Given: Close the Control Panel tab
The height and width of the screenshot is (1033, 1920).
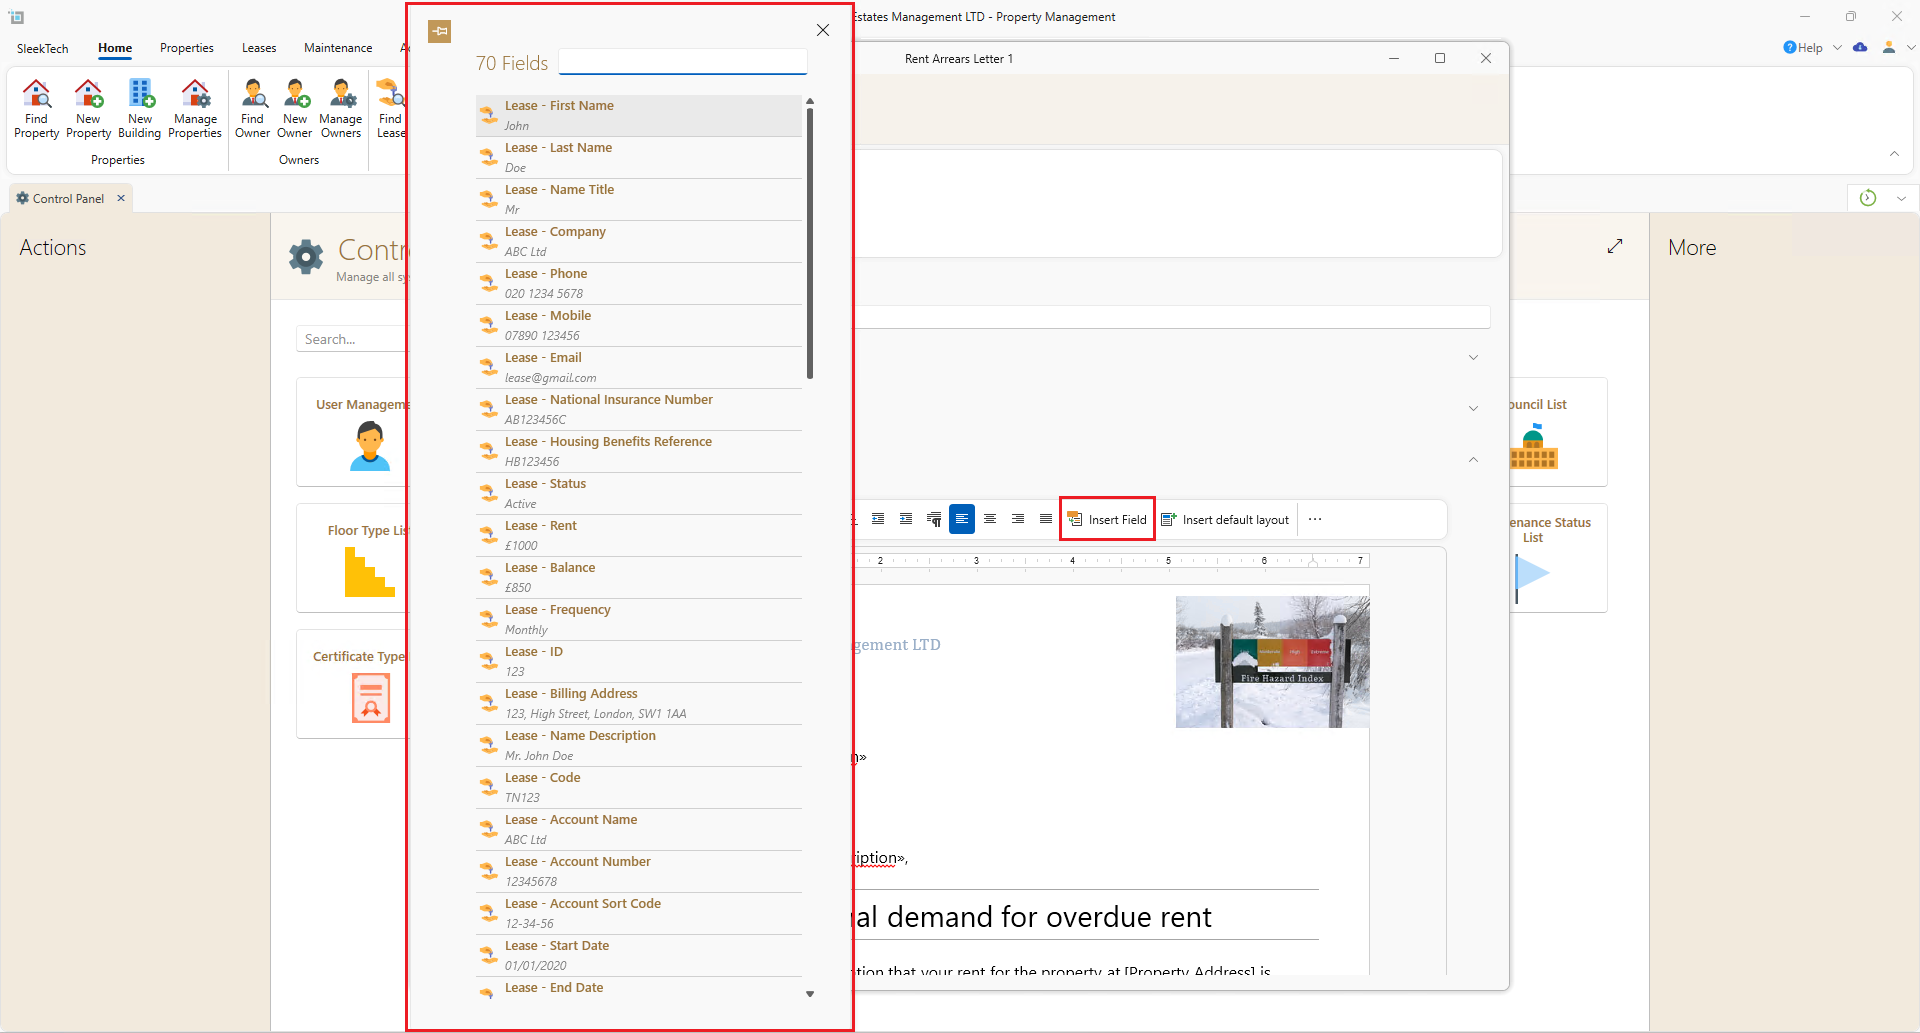Looking at the screenshot, I should pyautogui.click(x=121, y=198).
